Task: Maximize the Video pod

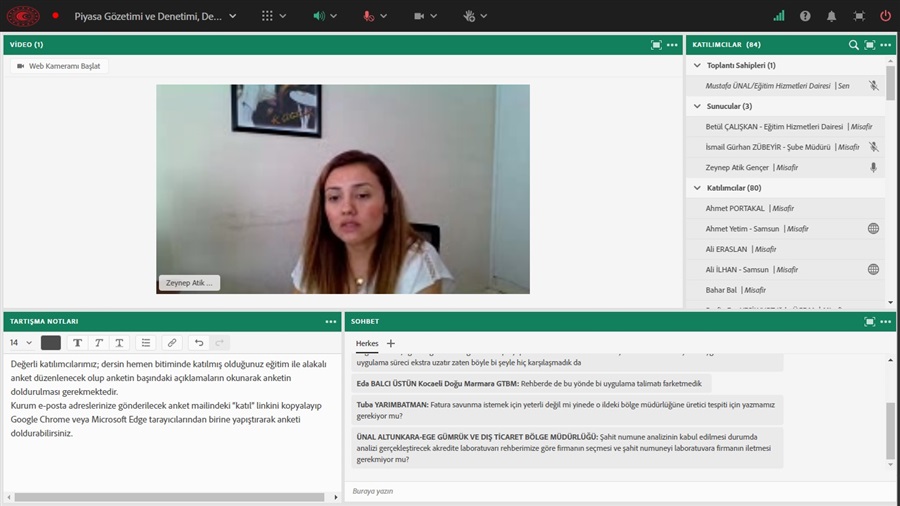Action: pos(656,45)
